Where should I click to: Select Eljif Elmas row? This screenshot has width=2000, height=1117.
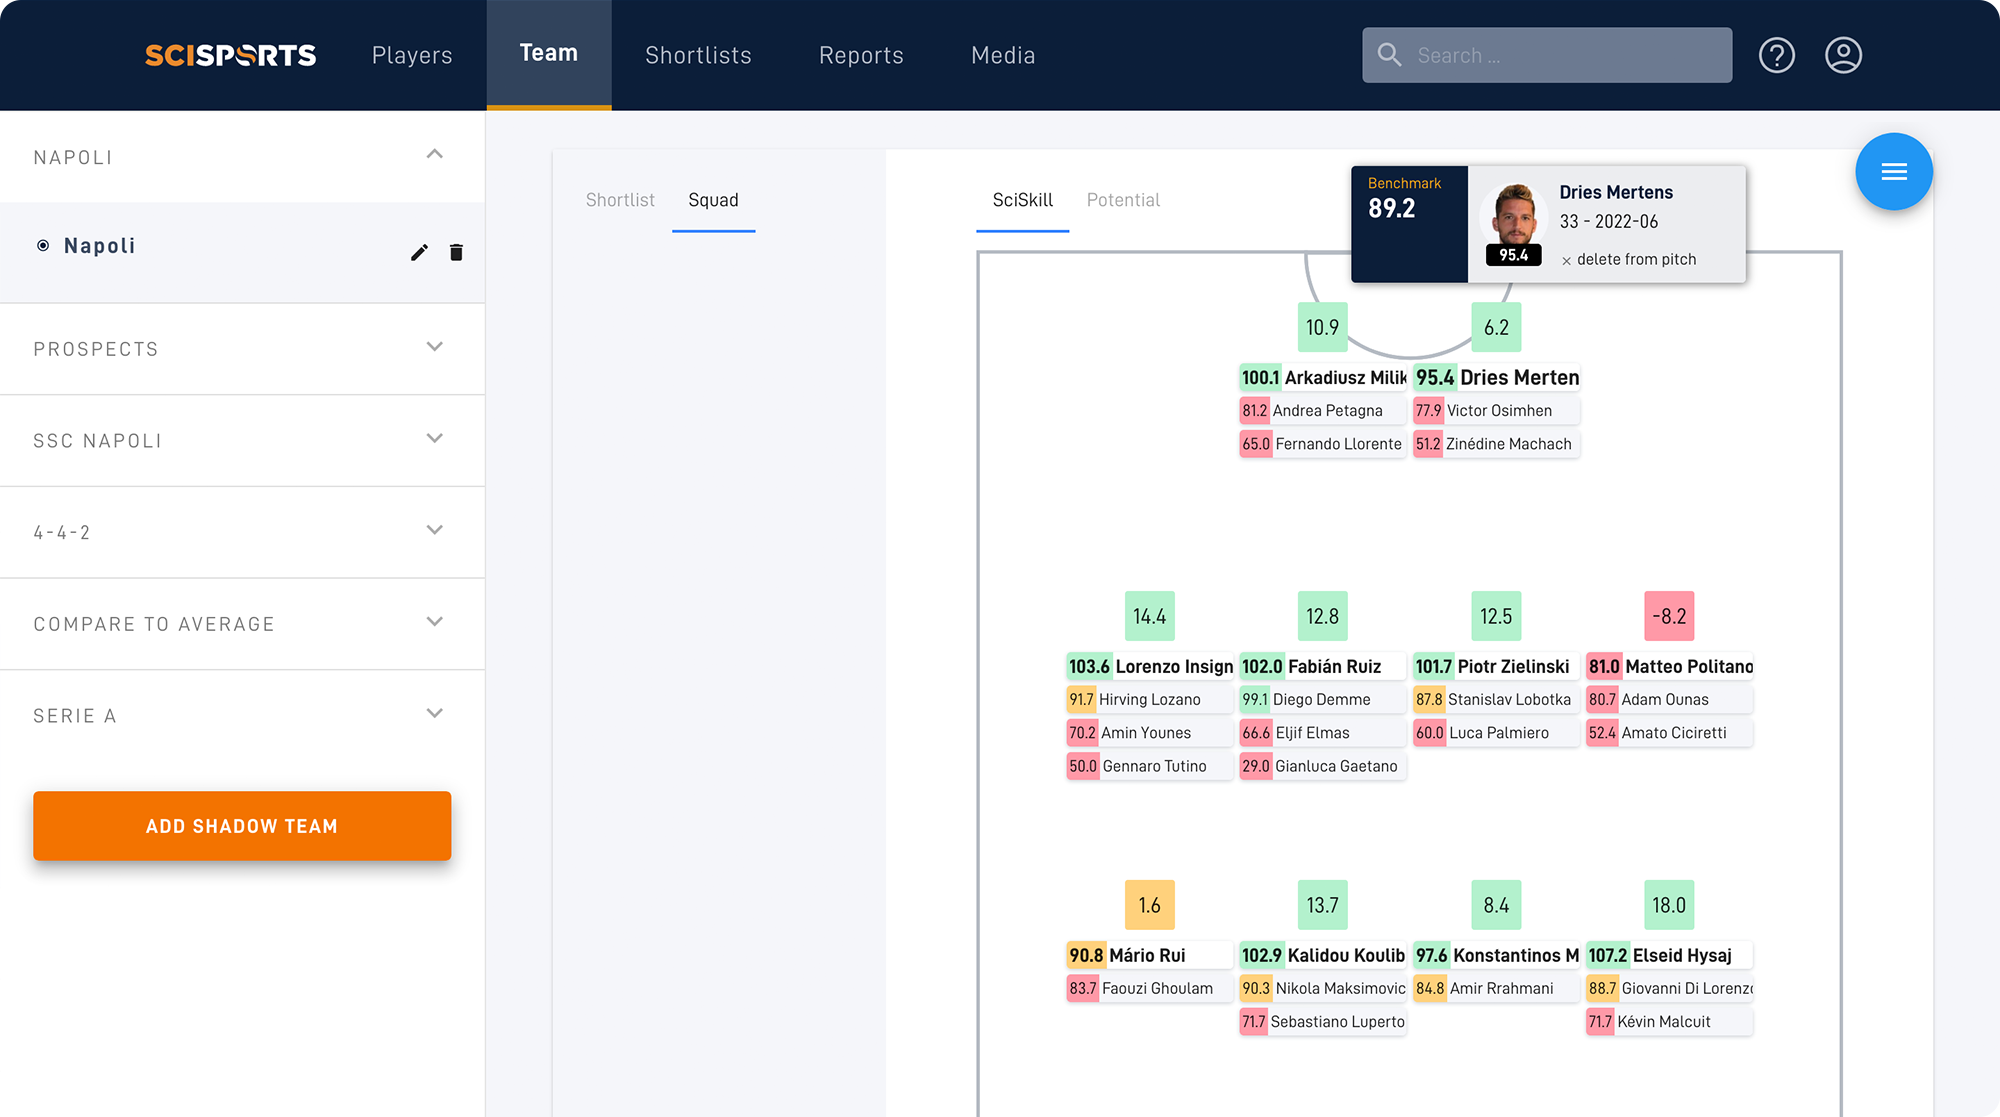coord(1323,733)
